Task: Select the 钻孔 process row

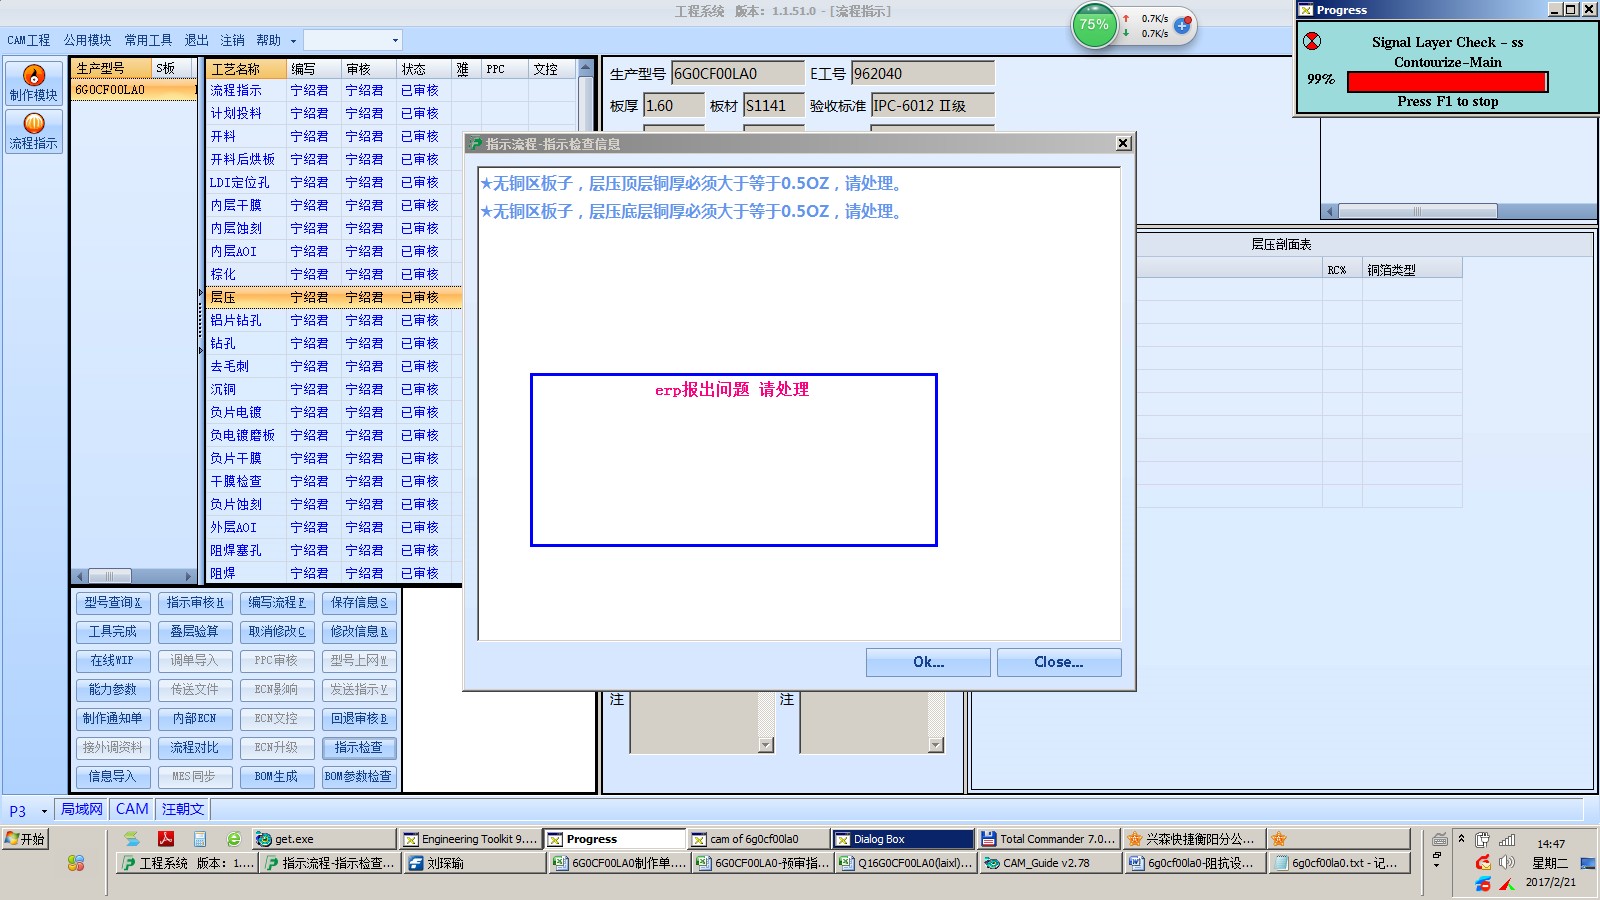Action: (x=334, y=343)
